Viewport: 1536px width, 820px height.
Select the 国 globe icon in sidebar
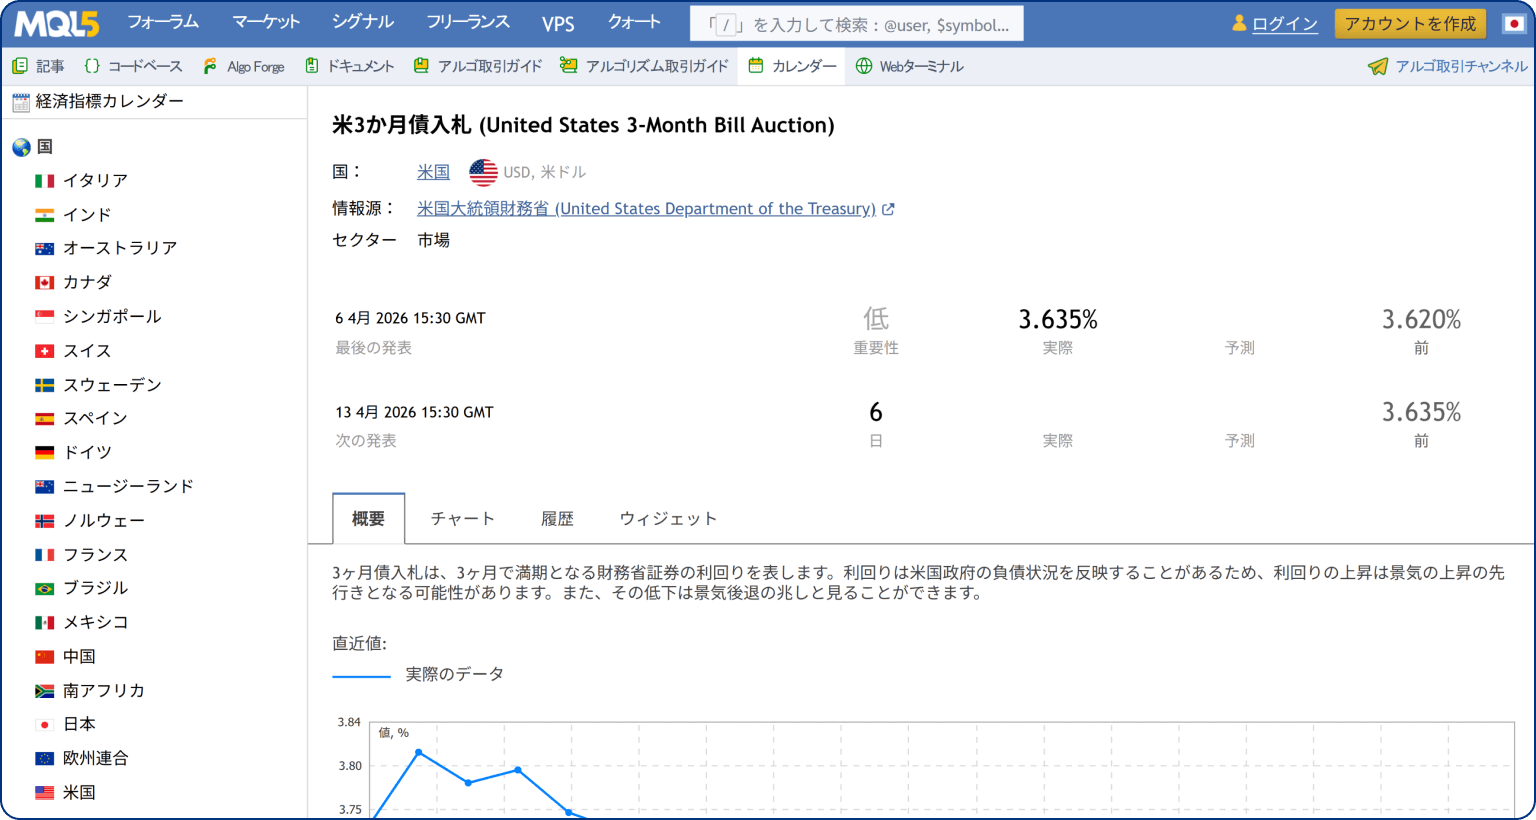(x=23, y=146)
